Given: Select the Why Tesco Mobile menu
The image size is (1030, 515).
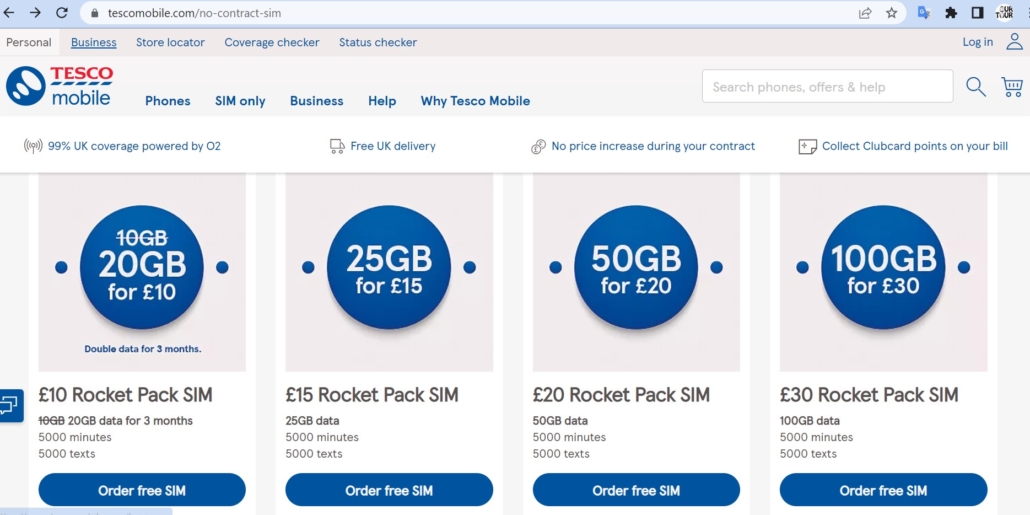Looking at the screenshot, I should (x=475, y=101).
